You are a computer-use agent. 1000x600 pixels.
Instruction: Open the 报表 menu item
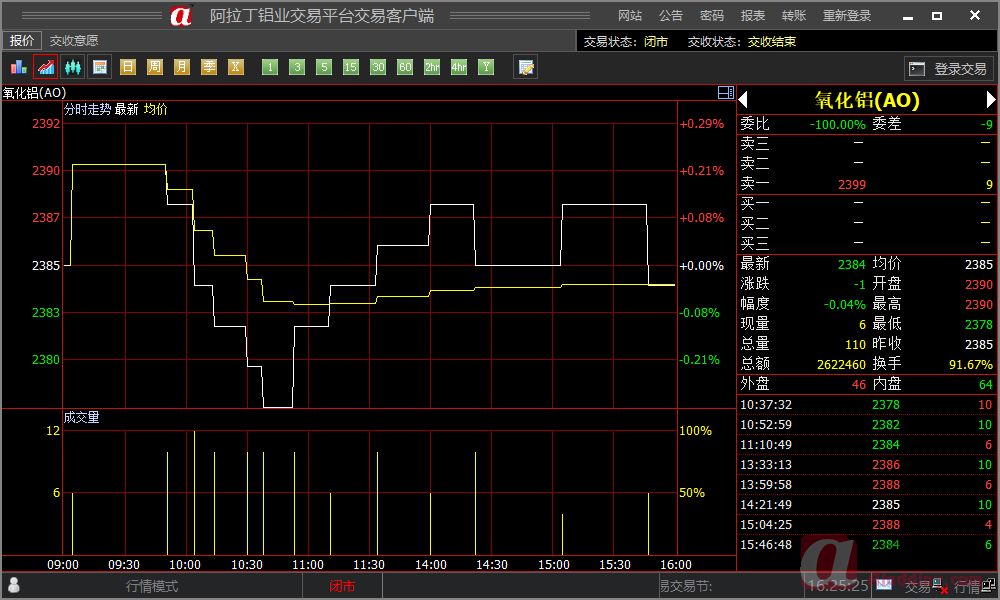(x=753, y=15)
